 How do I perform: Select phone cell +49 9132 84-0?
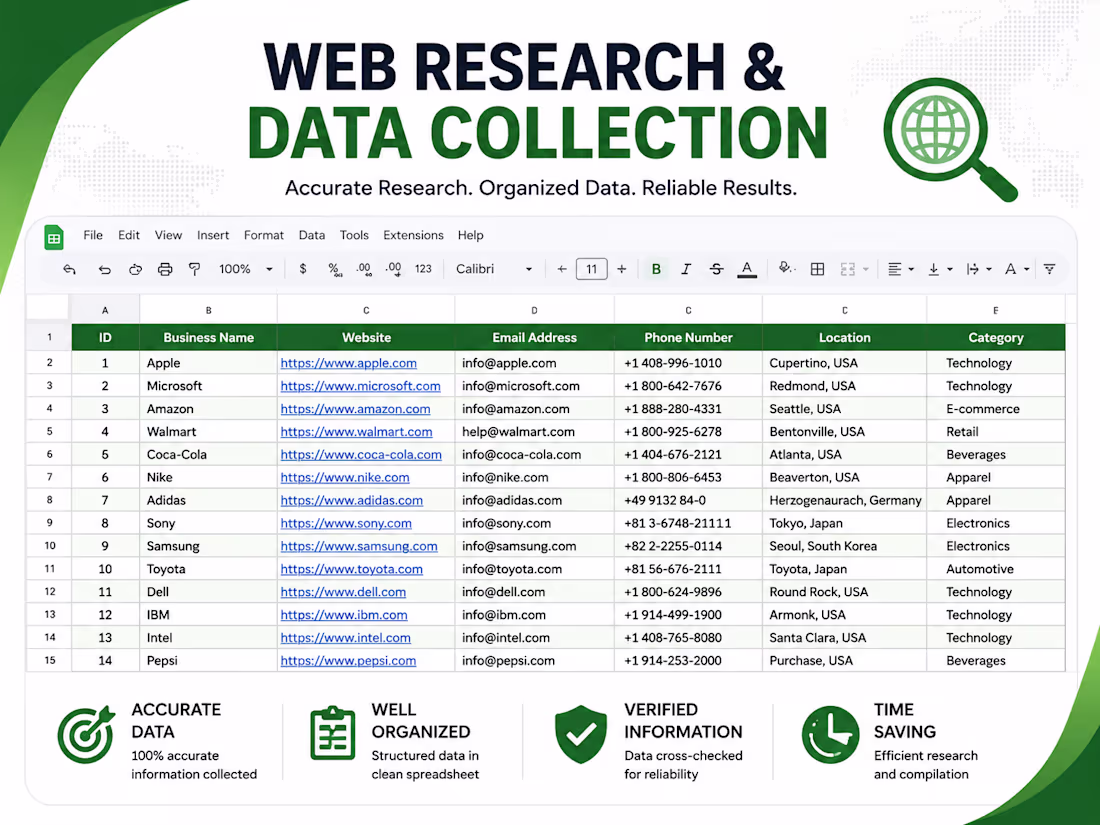(688, 501)
